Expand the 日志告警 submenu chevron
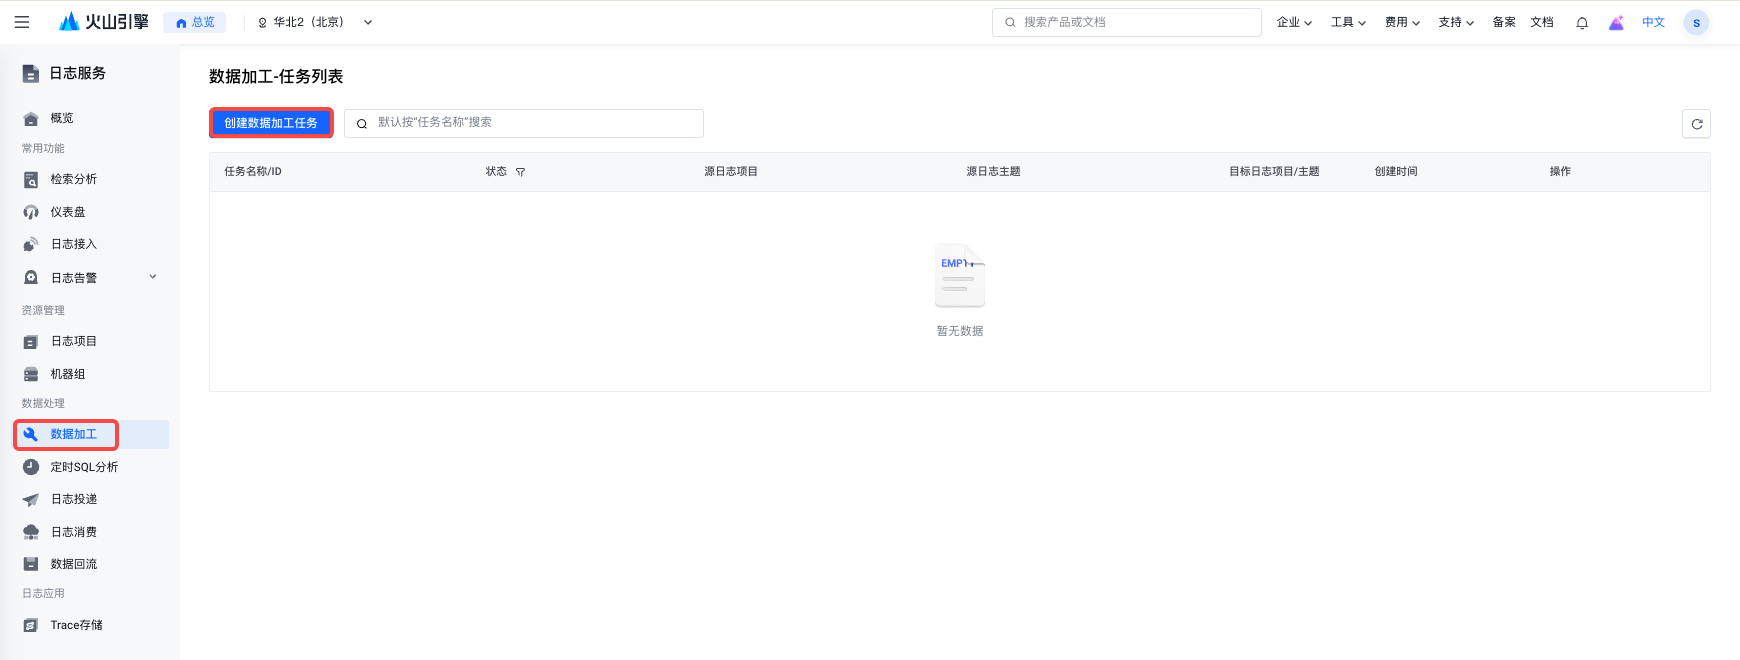The height and width of the screenshot is (660, 1740). tap(153, 277)
